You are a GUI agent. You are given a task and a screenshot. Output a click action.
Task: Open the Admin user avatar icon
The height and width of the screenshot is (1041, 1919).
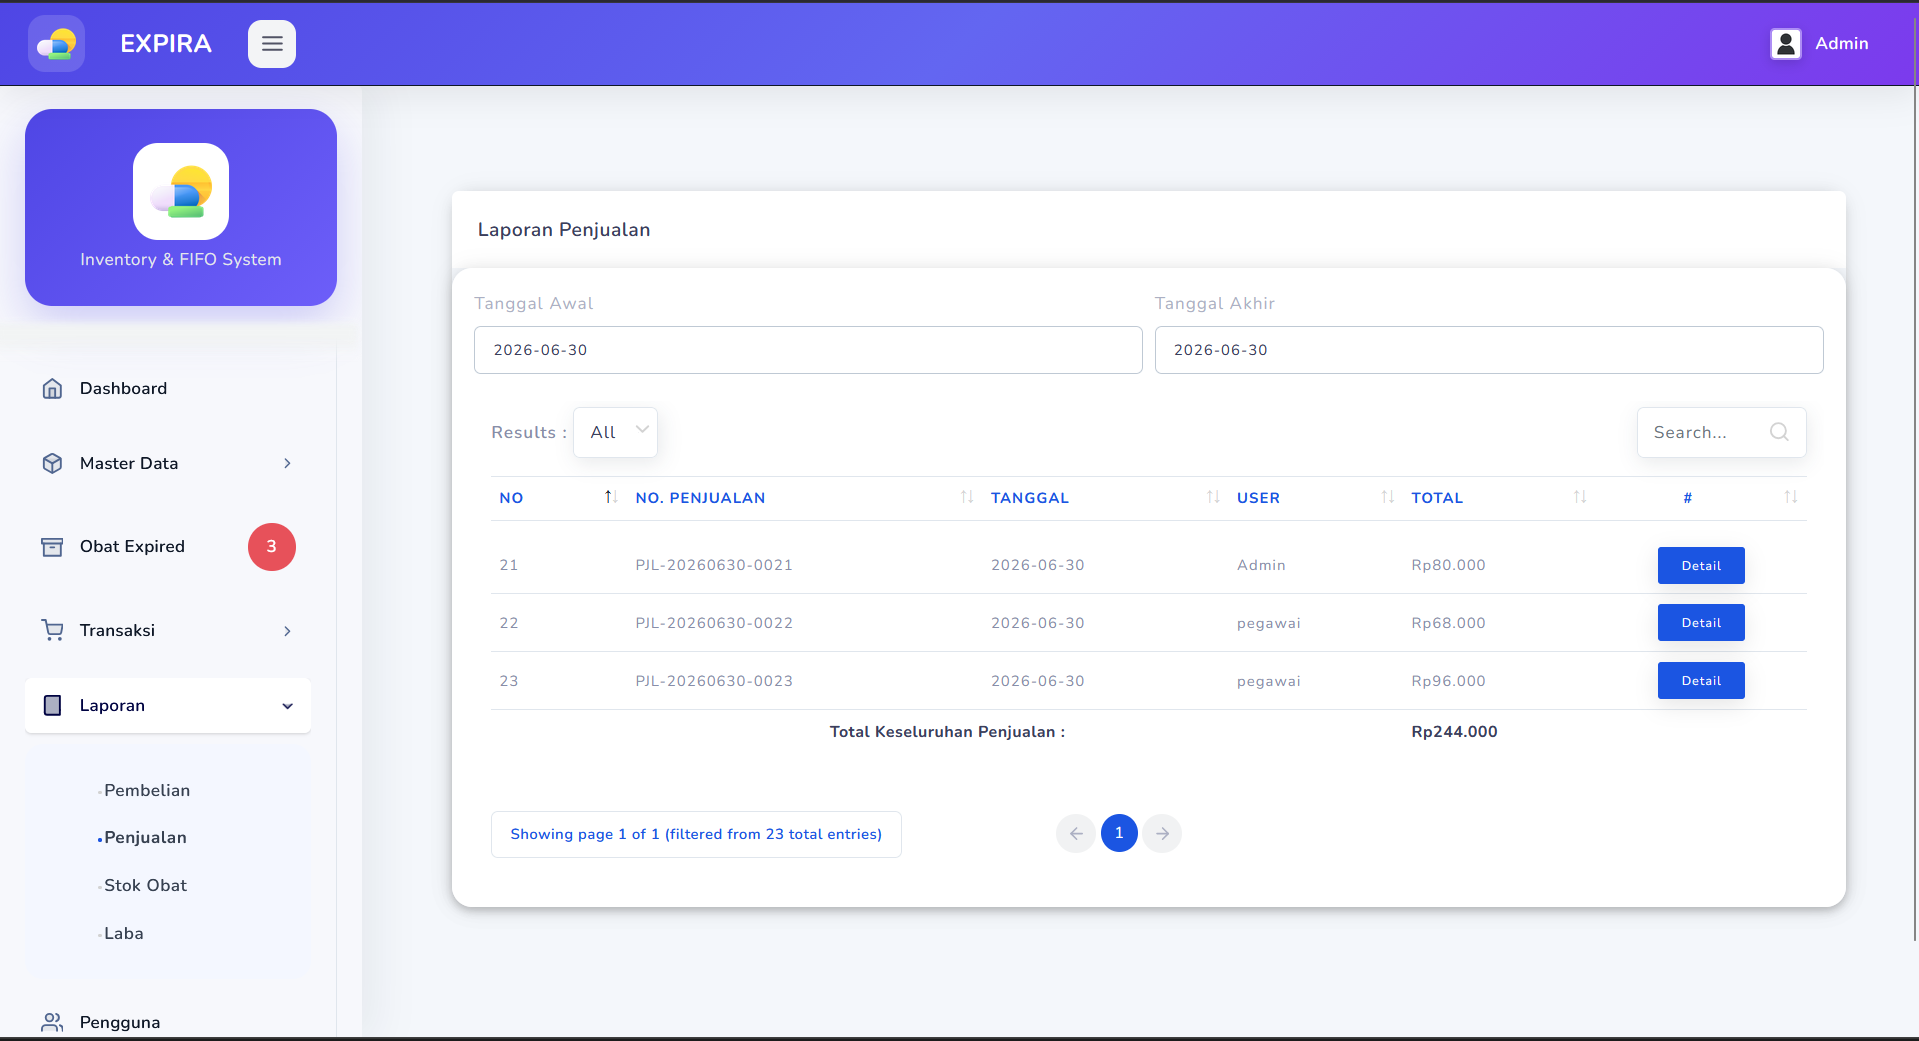coord(1786,44)
